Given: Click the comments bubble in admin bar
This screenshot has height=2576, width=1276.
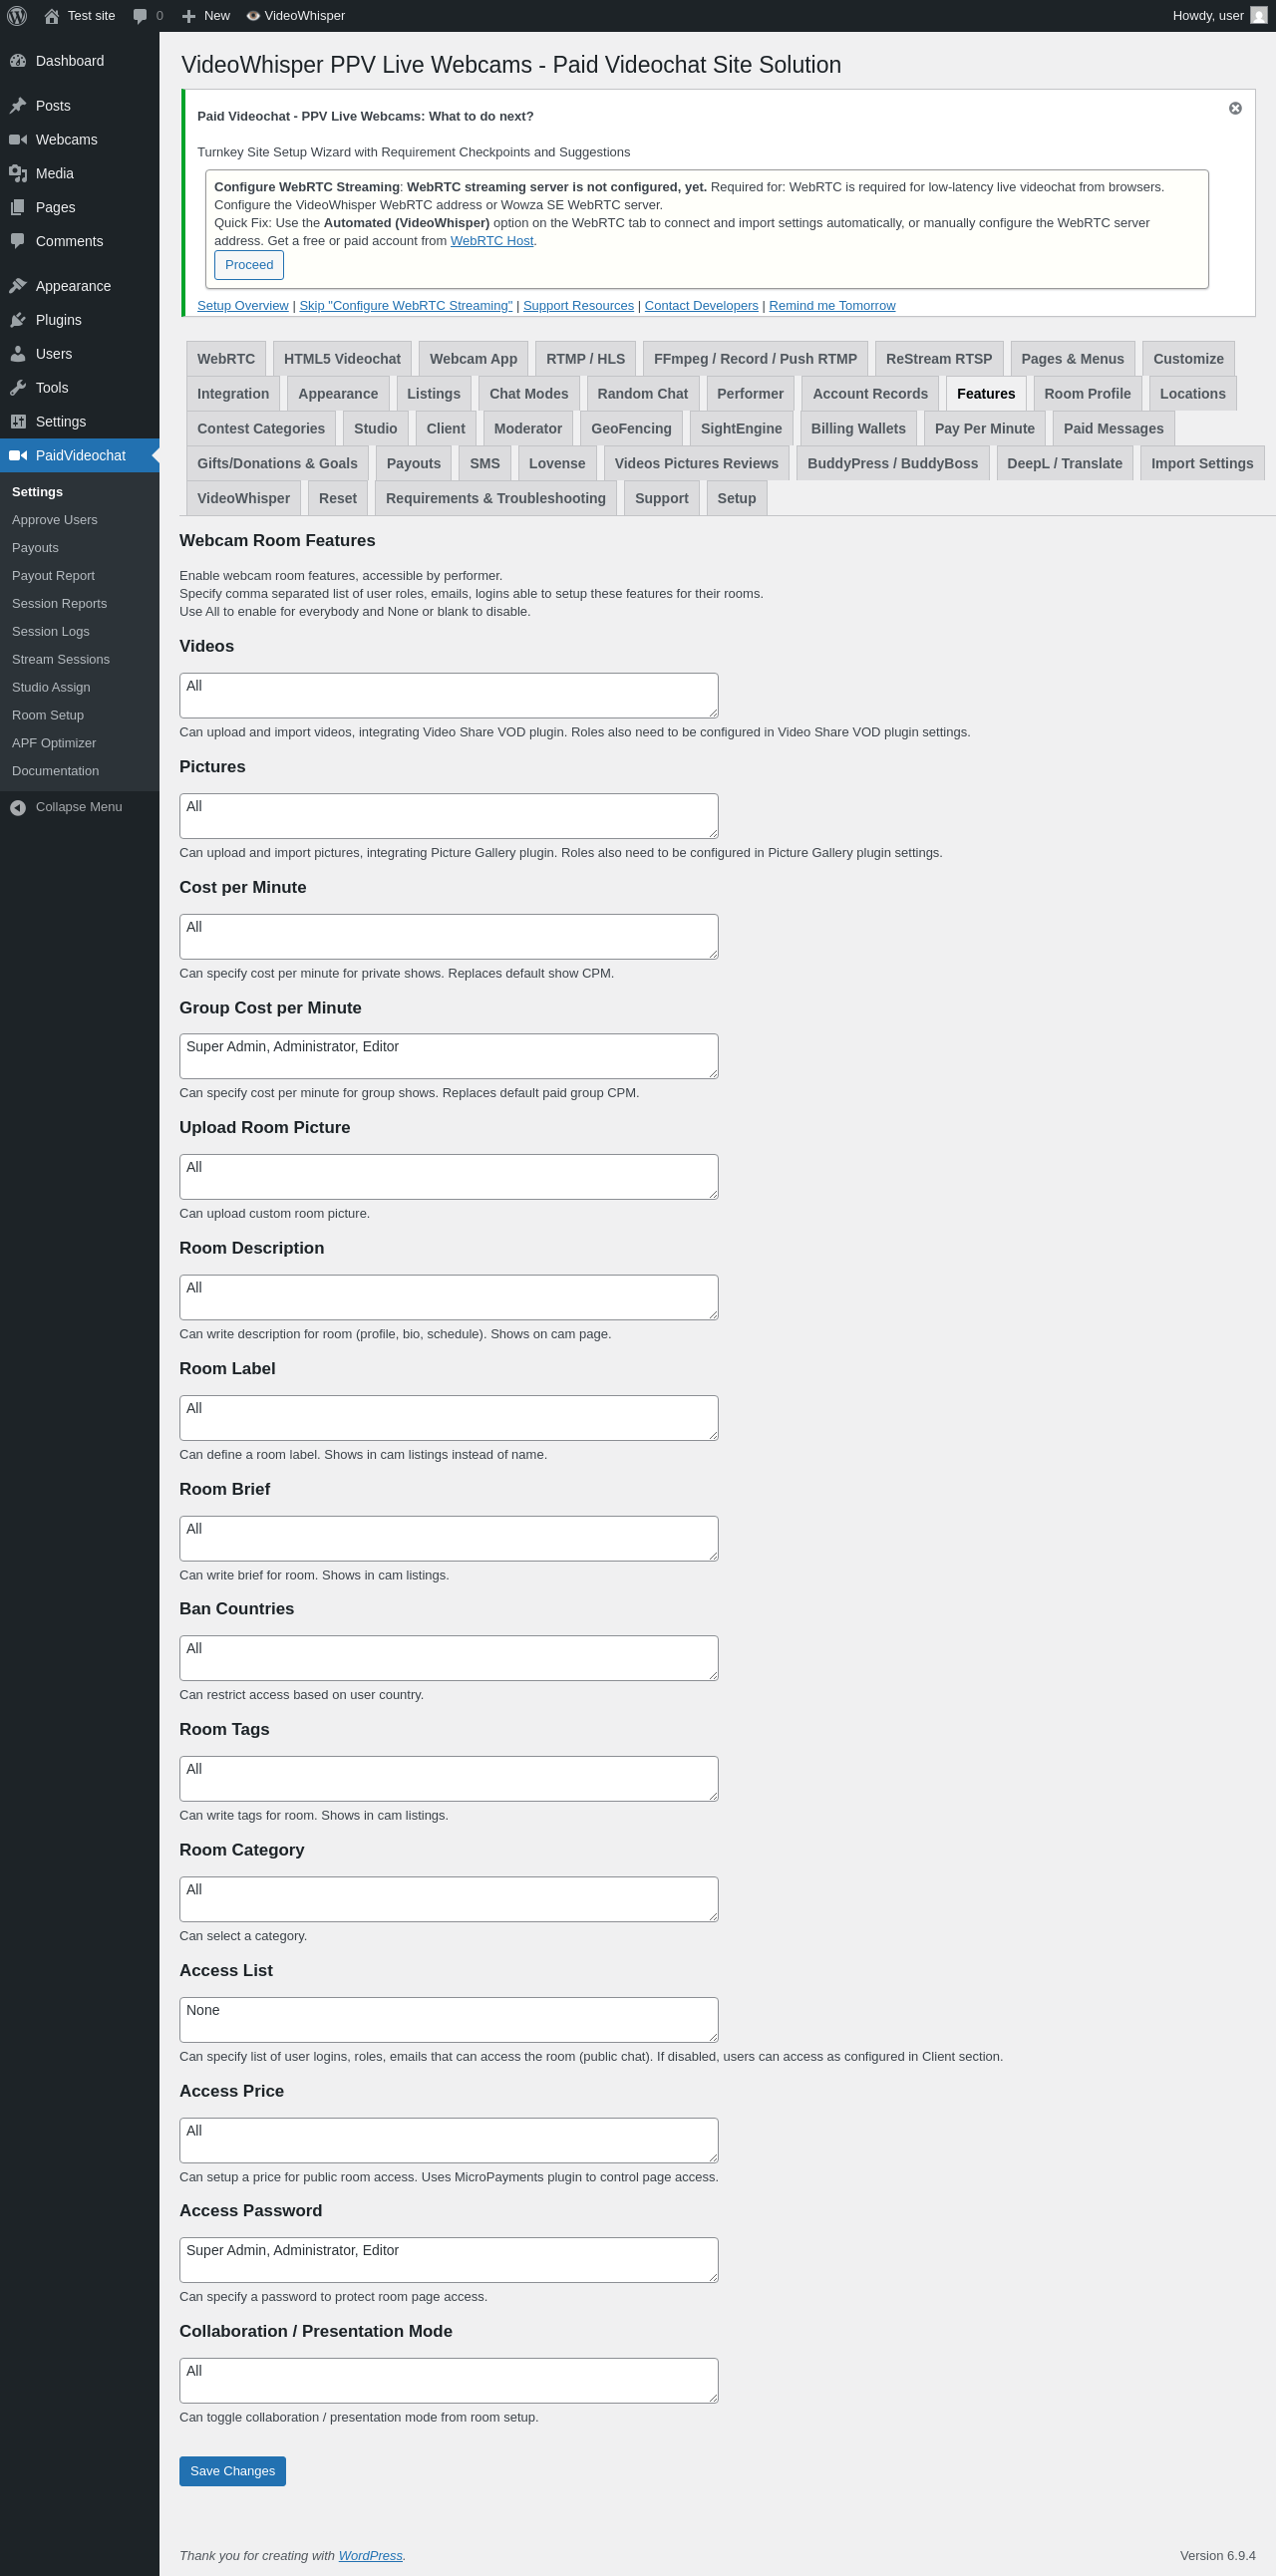Looking at the screenshot, I should (x=140, y=16).
